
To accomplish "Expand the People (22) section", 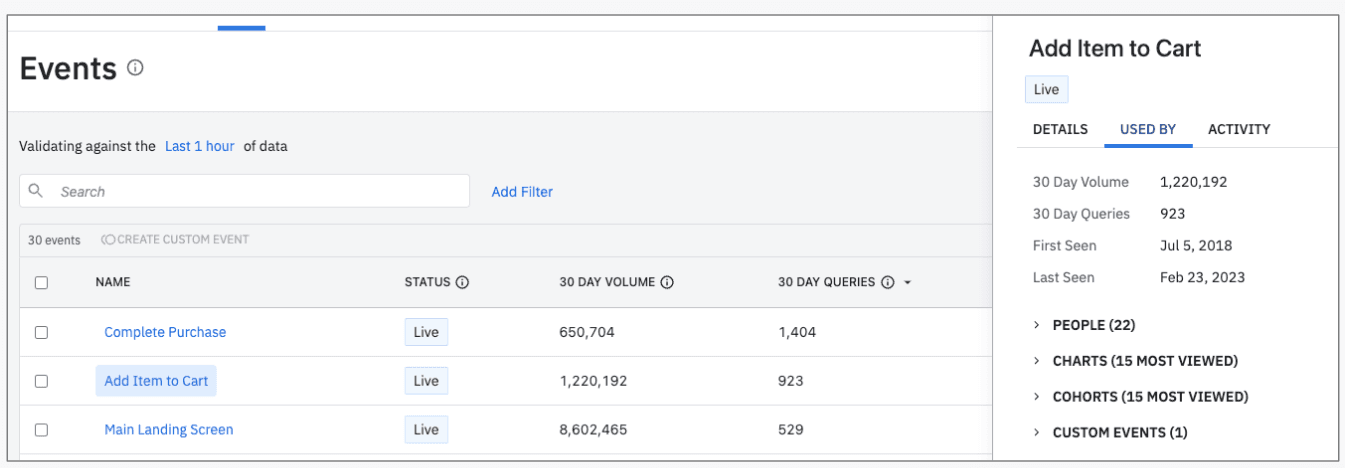I will [x=1037, y=325].
